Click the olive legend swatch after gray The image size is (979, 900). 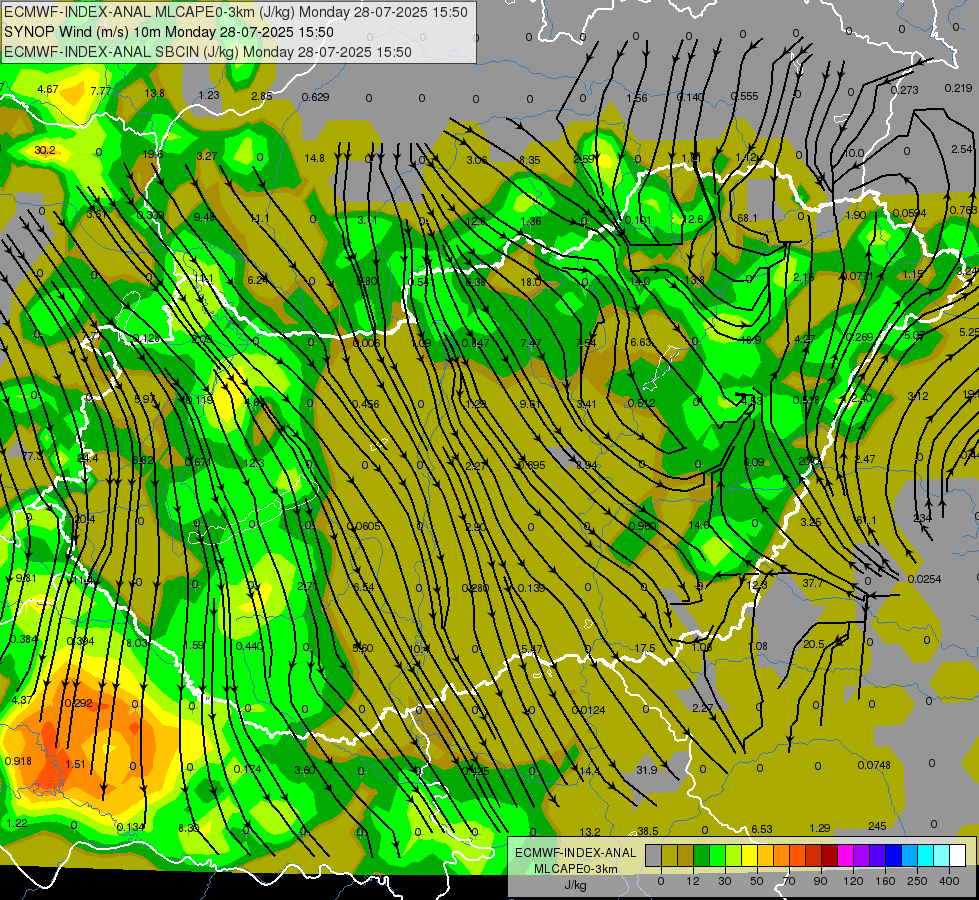click(x=669, y=855)
